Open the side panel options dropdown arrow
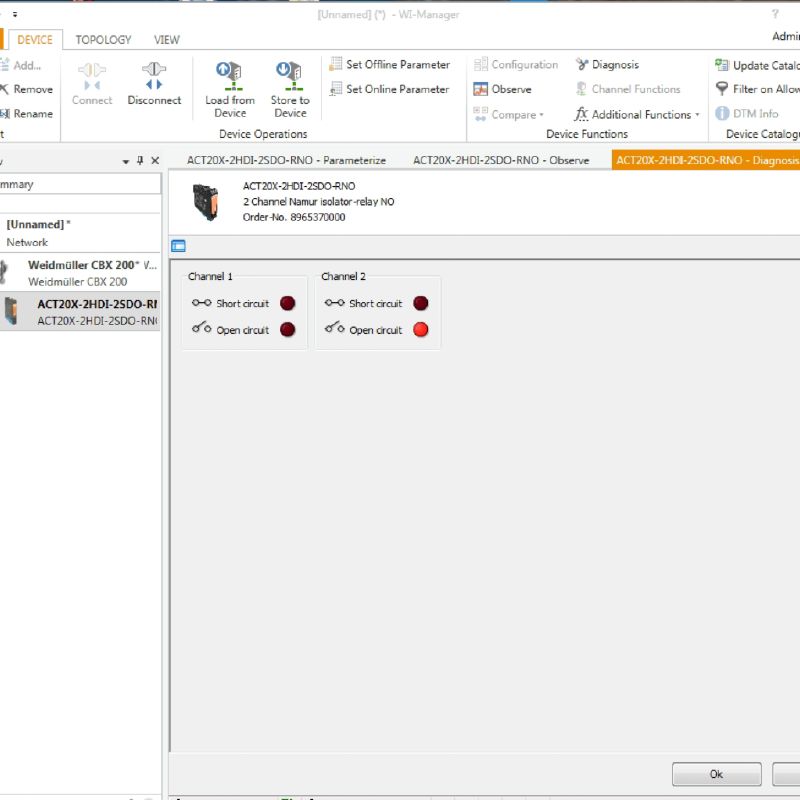The height and width of the screenshot is (800, 800). pyautogui.click(x=126, y=161)
